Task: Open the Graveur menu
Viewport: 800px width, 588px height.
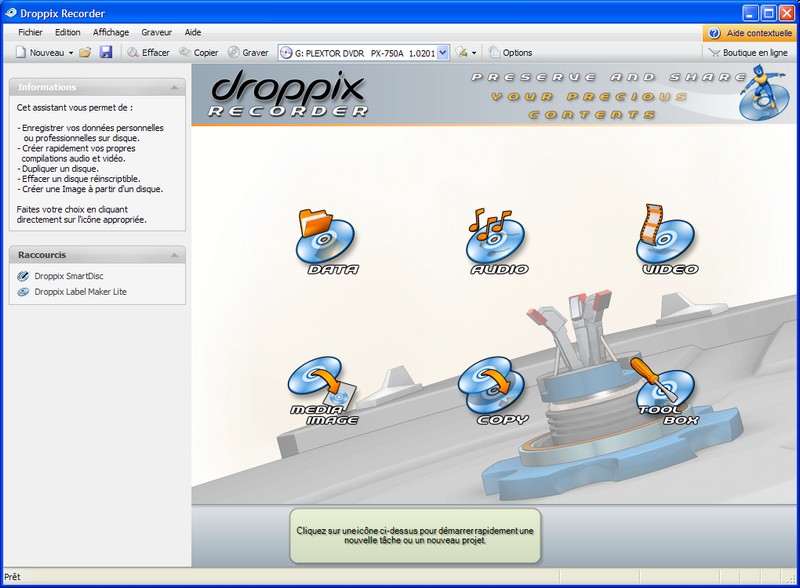Action: tap(156, 32)
